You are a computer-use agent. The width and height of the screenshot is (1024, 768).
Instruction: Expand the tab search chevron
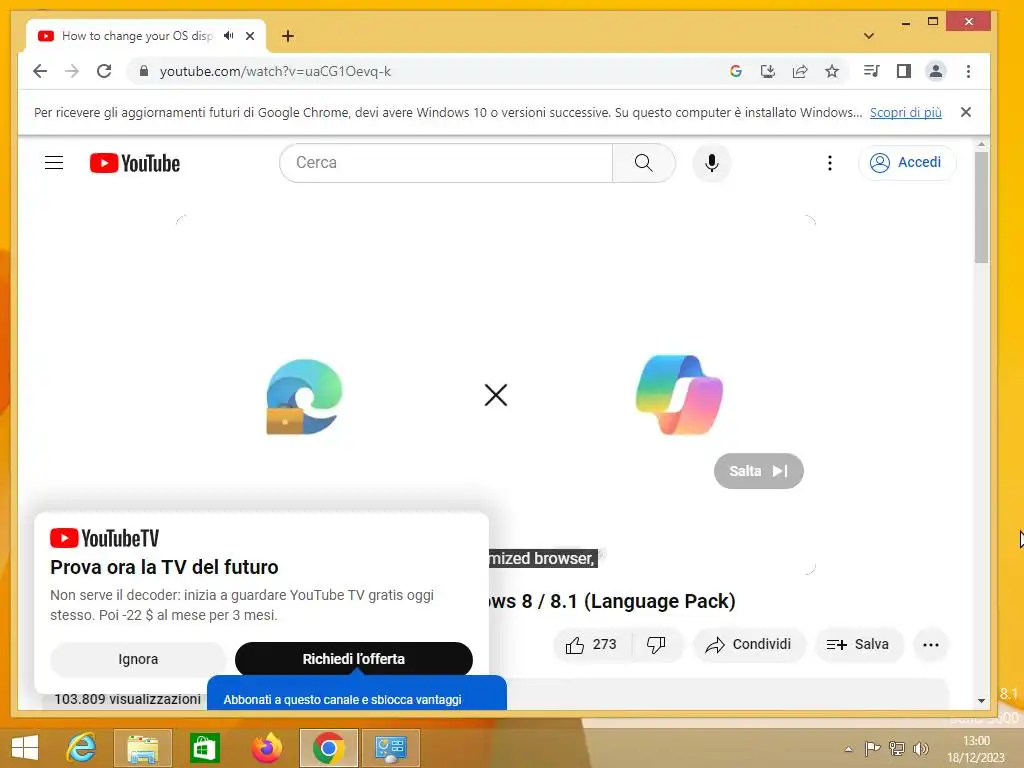869,36
